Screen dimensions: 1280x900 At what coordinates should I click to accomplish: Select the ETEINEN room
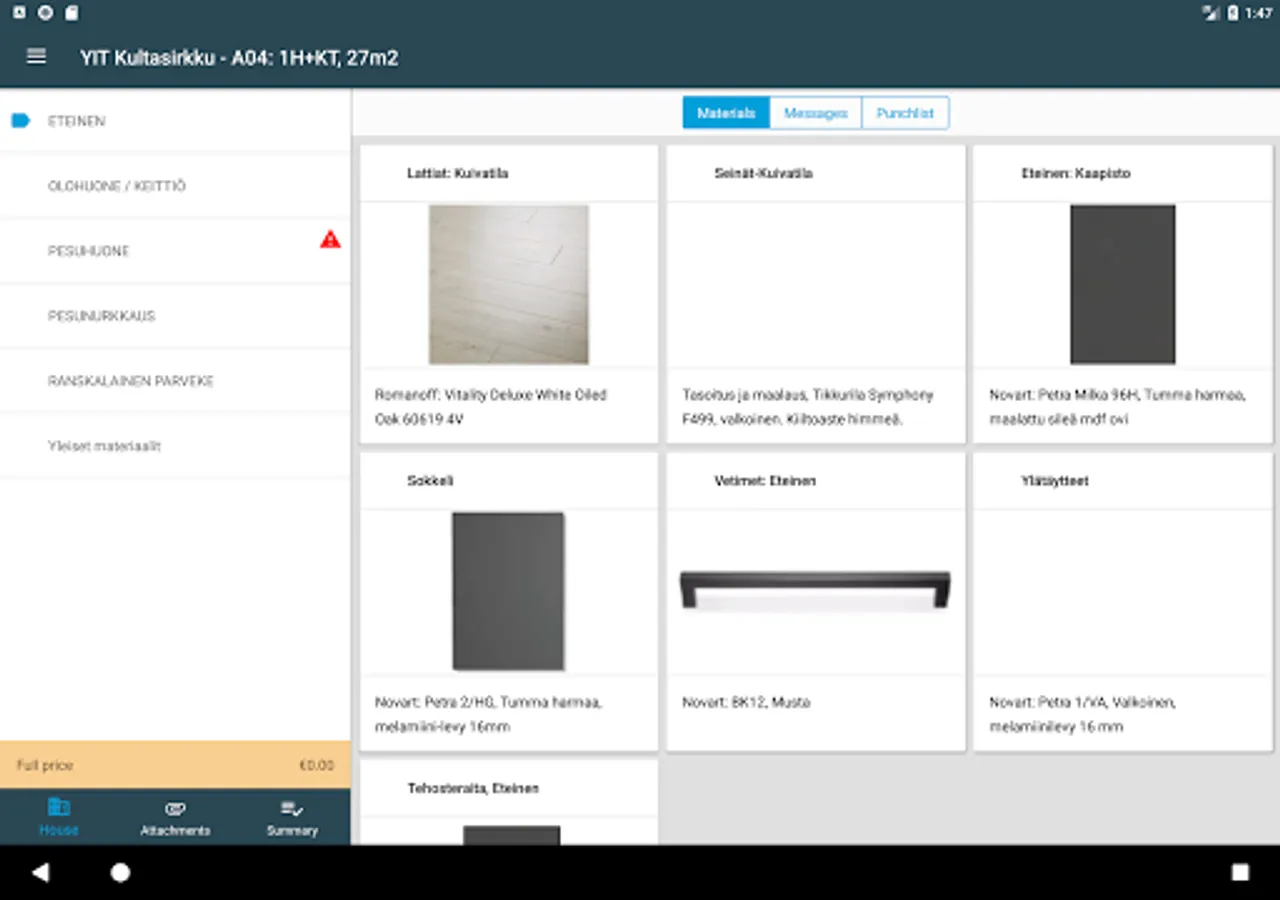(x=175, y=121)
